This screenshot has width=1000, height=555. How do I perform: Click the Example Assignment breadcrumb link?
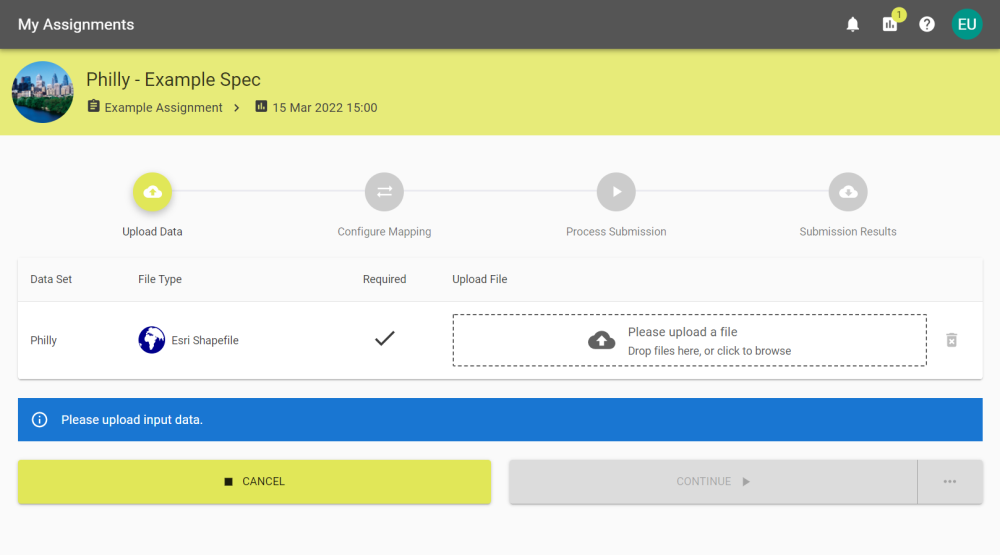163,108
